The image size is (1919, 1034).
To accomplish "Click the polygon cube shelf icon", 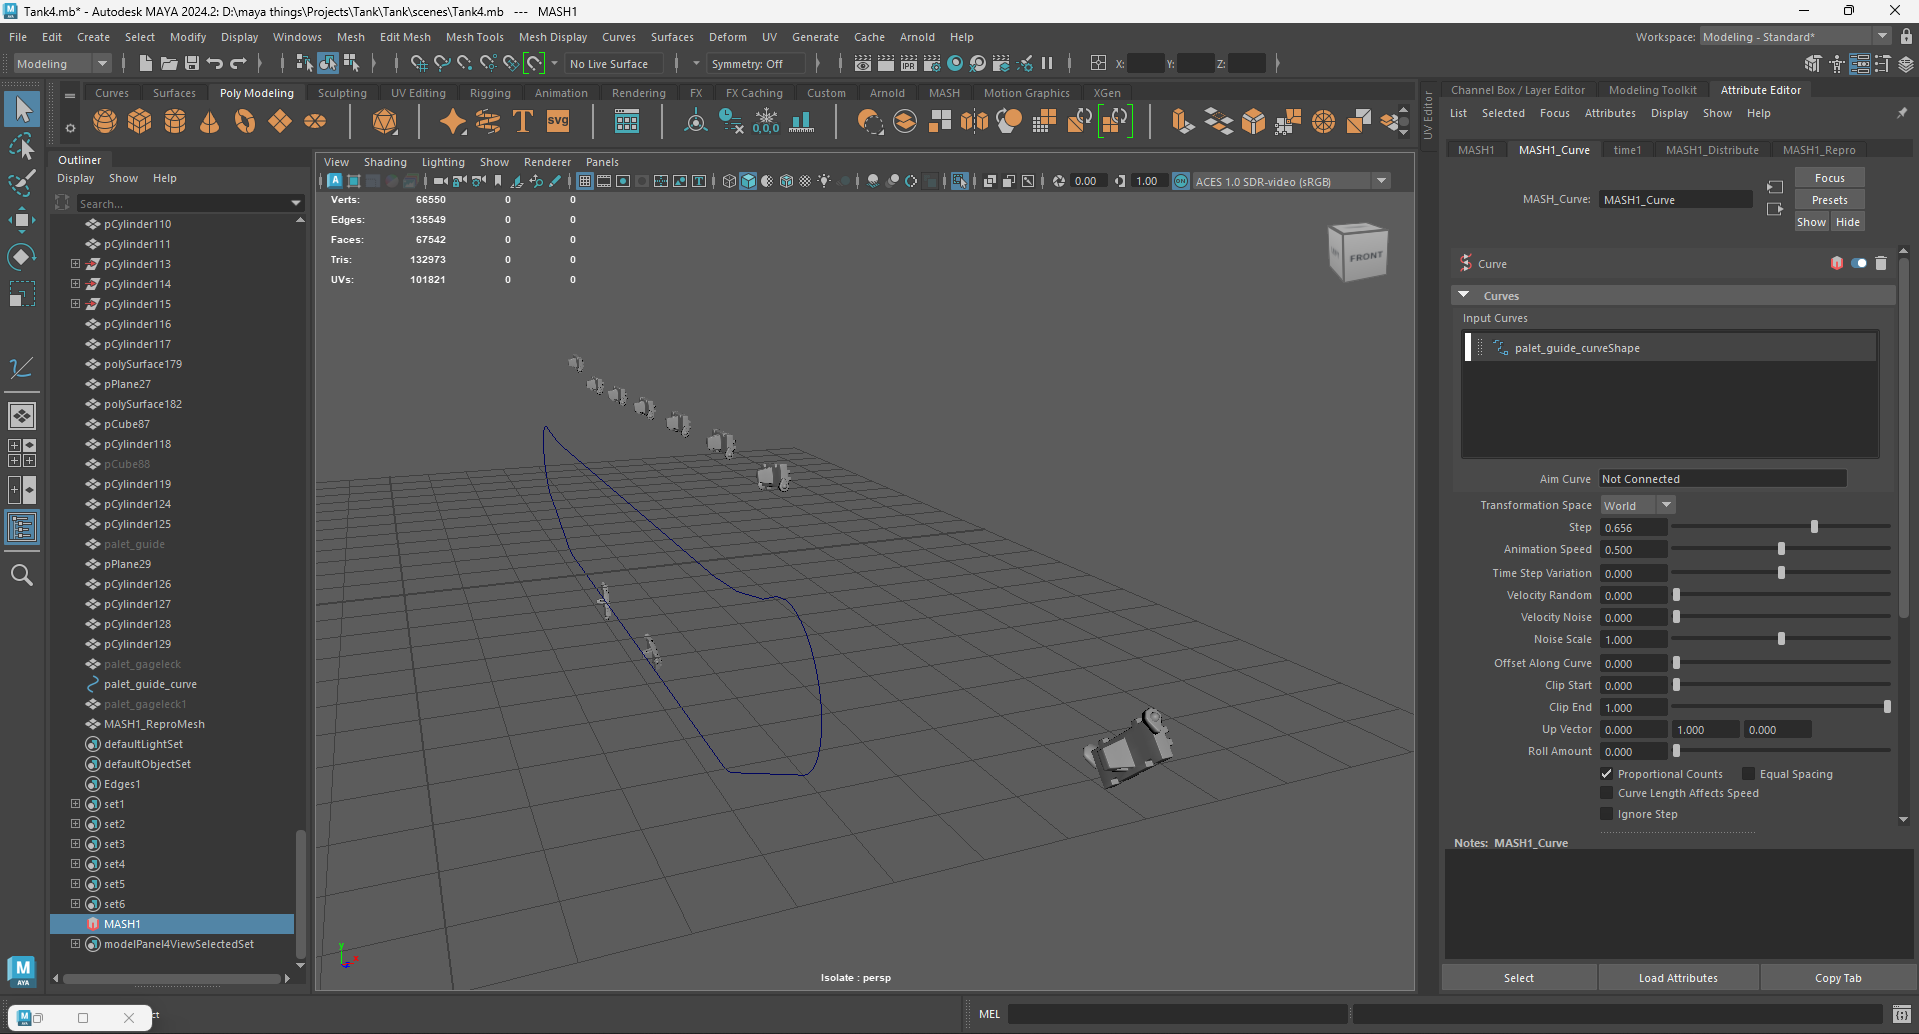I will [140, 122].
